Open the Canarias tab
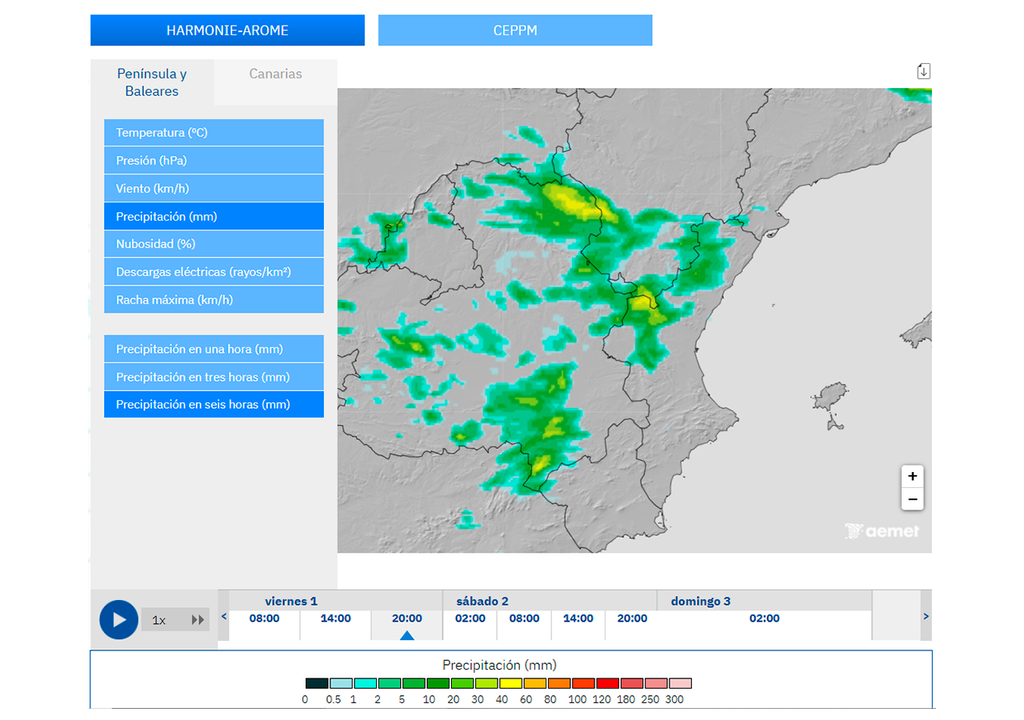 pyautogui.click(x=276, y=74)
